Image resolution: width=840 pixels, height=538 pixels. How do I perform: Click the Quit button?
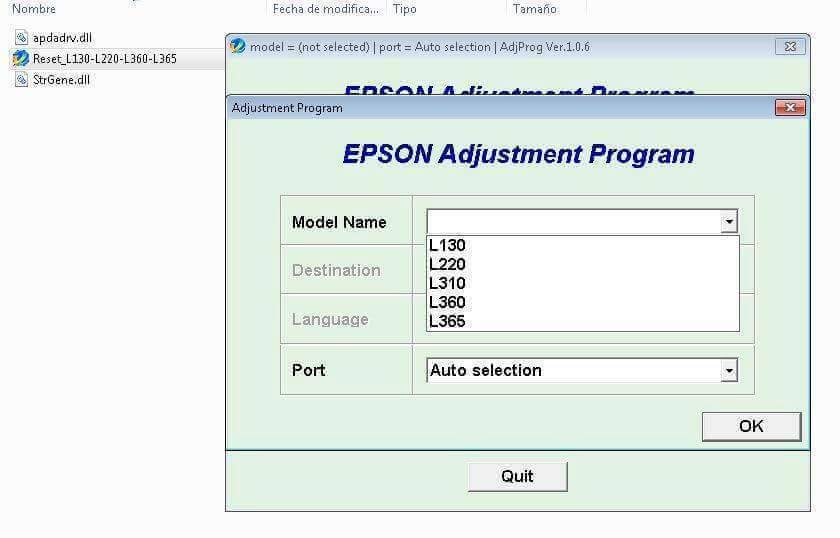point(518,476)
